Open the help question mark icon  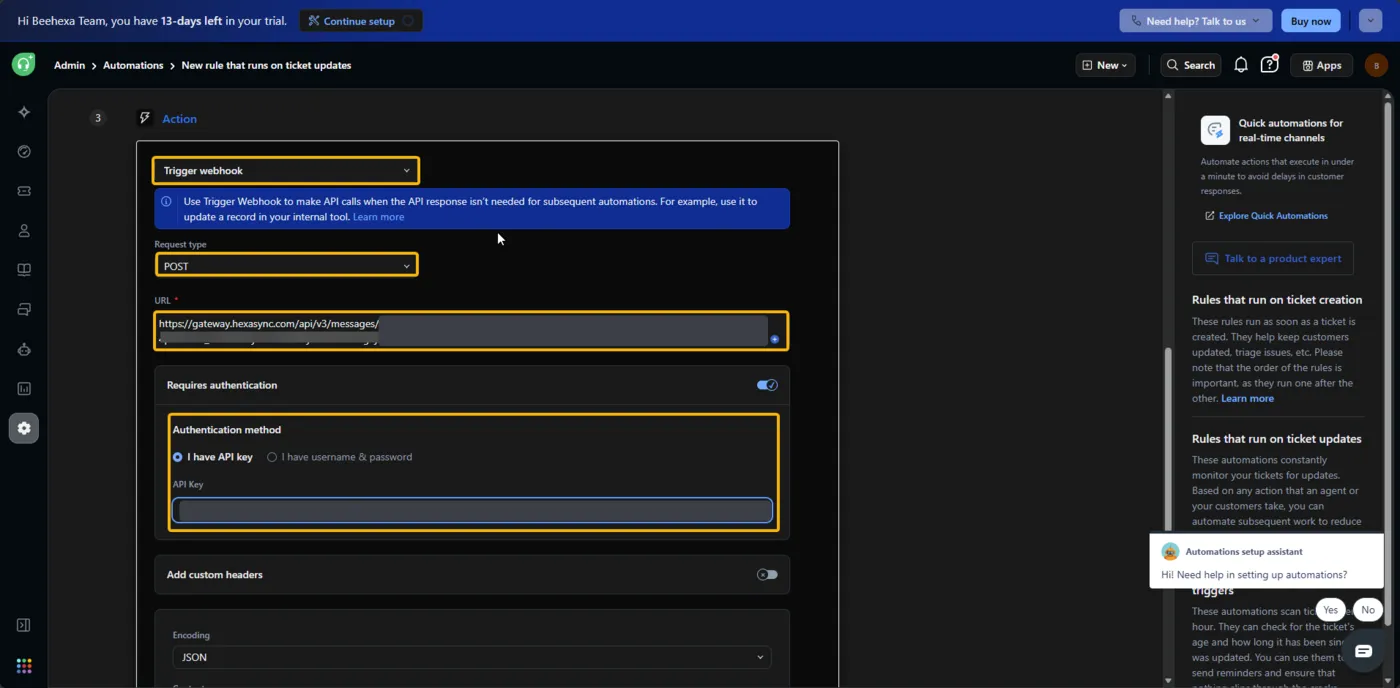coord(1269,65)
